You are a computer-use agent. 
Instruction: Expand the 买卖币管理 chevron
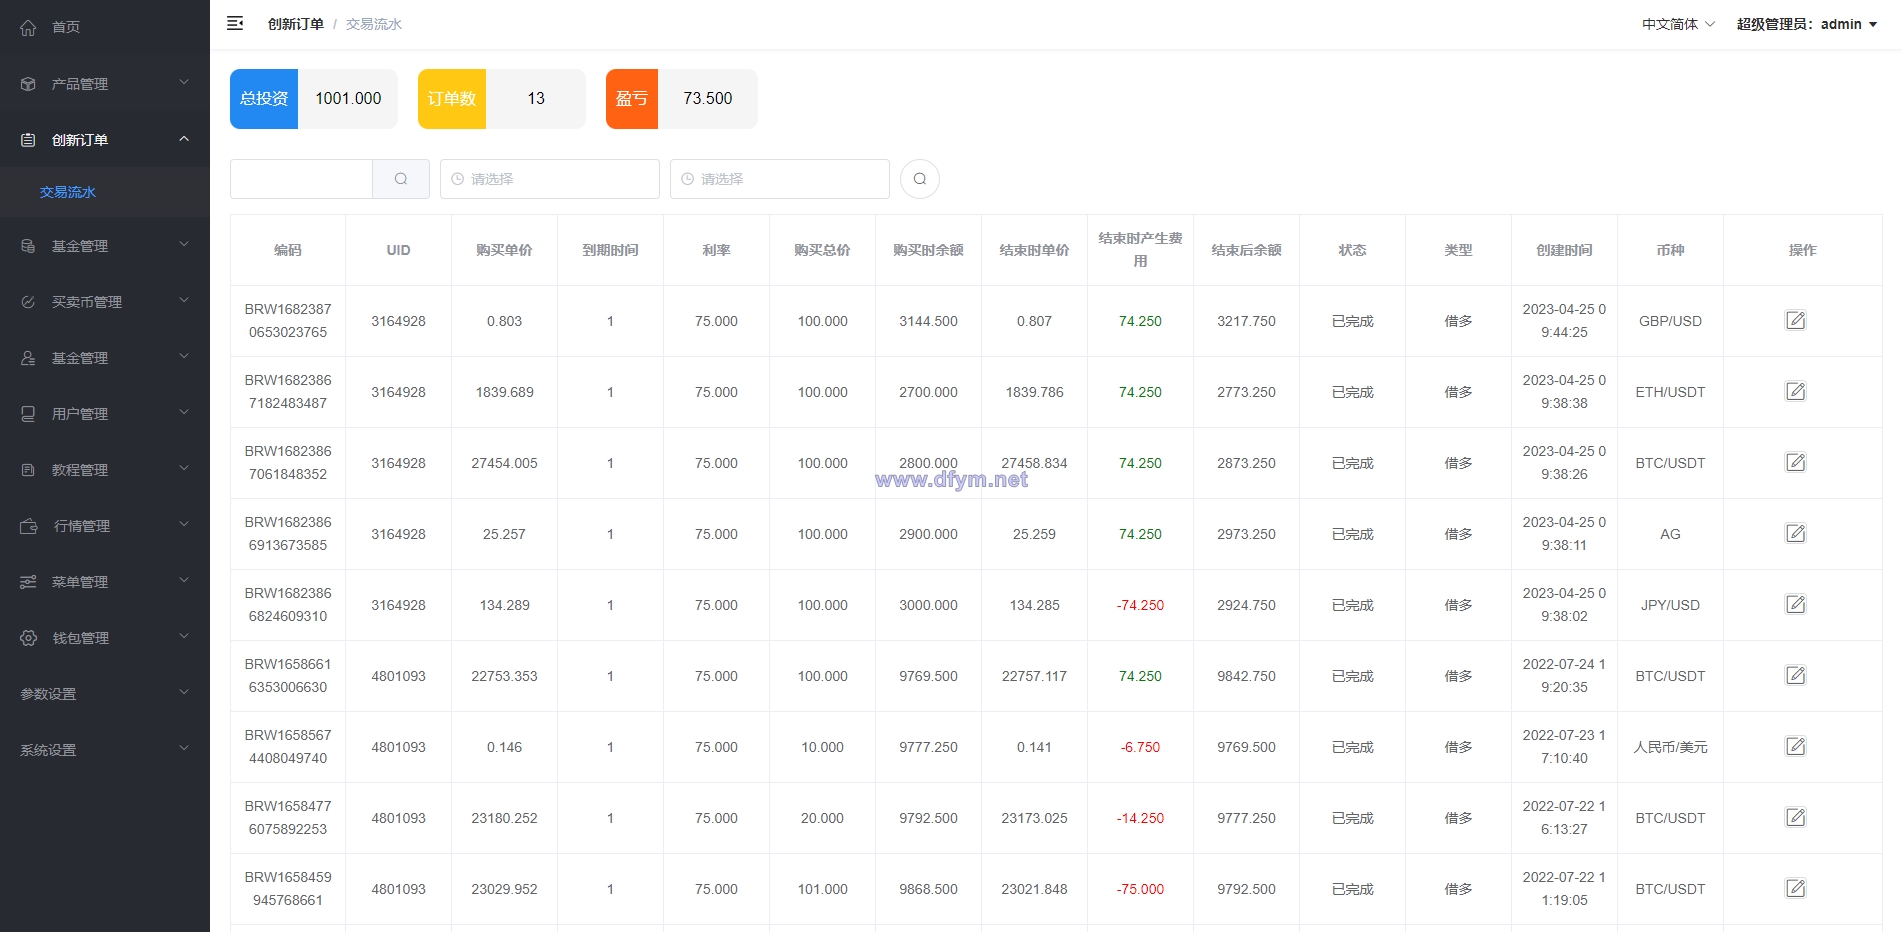click(x=184, y=301)
